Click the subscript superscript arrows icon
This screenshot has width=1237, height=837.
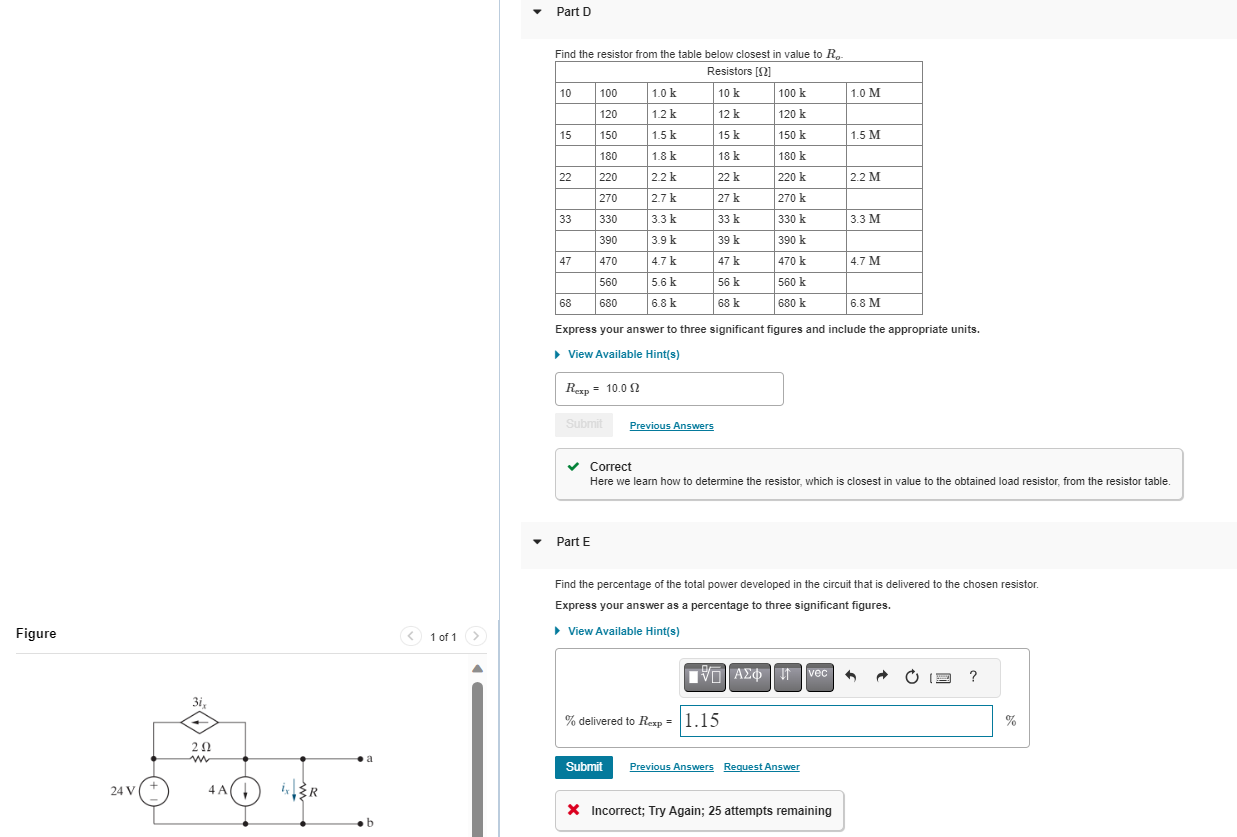(x=788, y=677)
